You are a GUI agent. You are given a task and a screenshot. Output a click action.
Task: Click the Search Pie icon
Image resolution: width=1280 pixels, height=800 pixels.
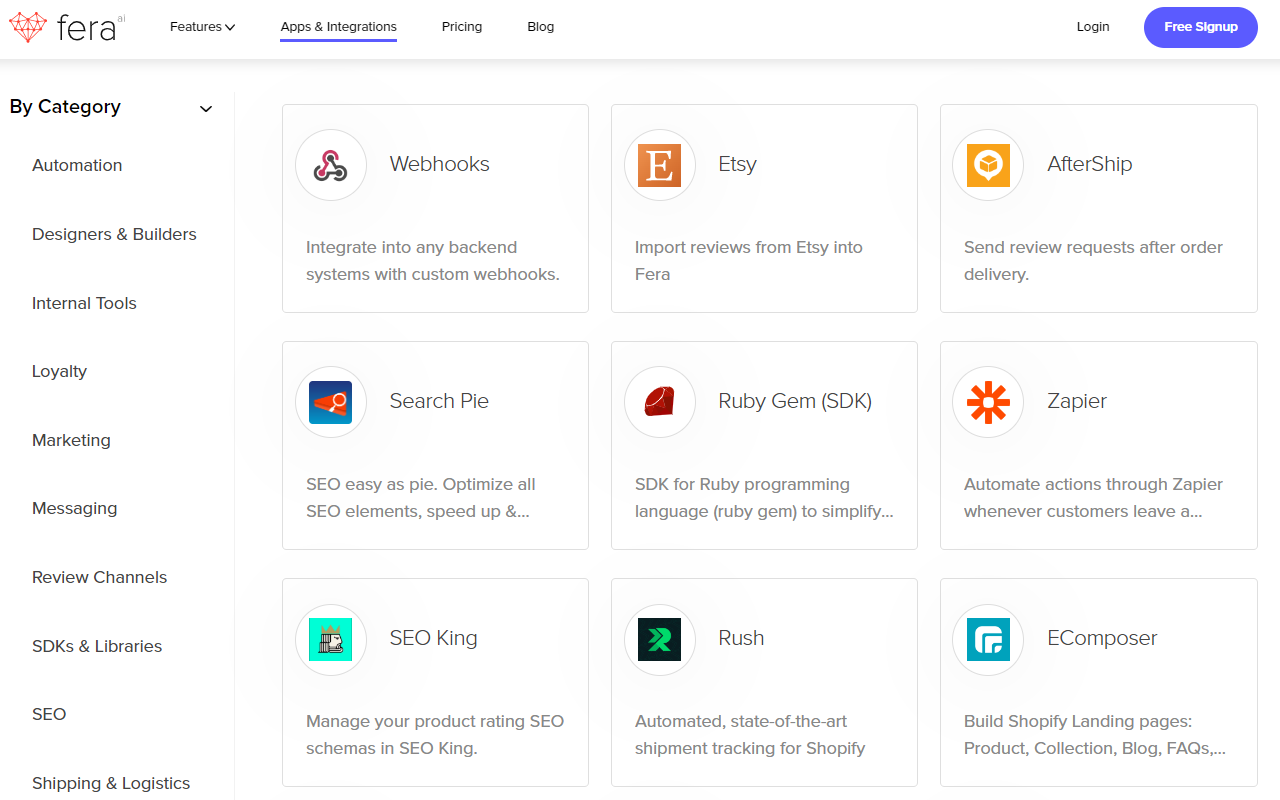(331, 402)
